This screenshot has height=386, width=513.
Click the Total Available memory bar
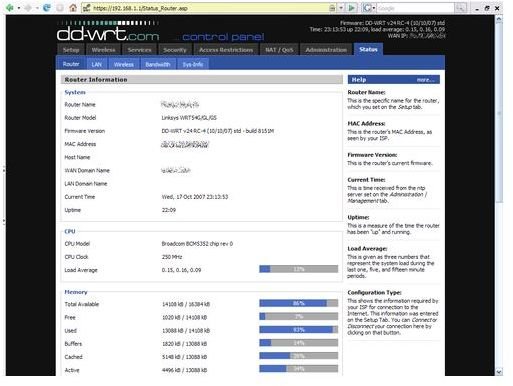(x=298, y=303)
